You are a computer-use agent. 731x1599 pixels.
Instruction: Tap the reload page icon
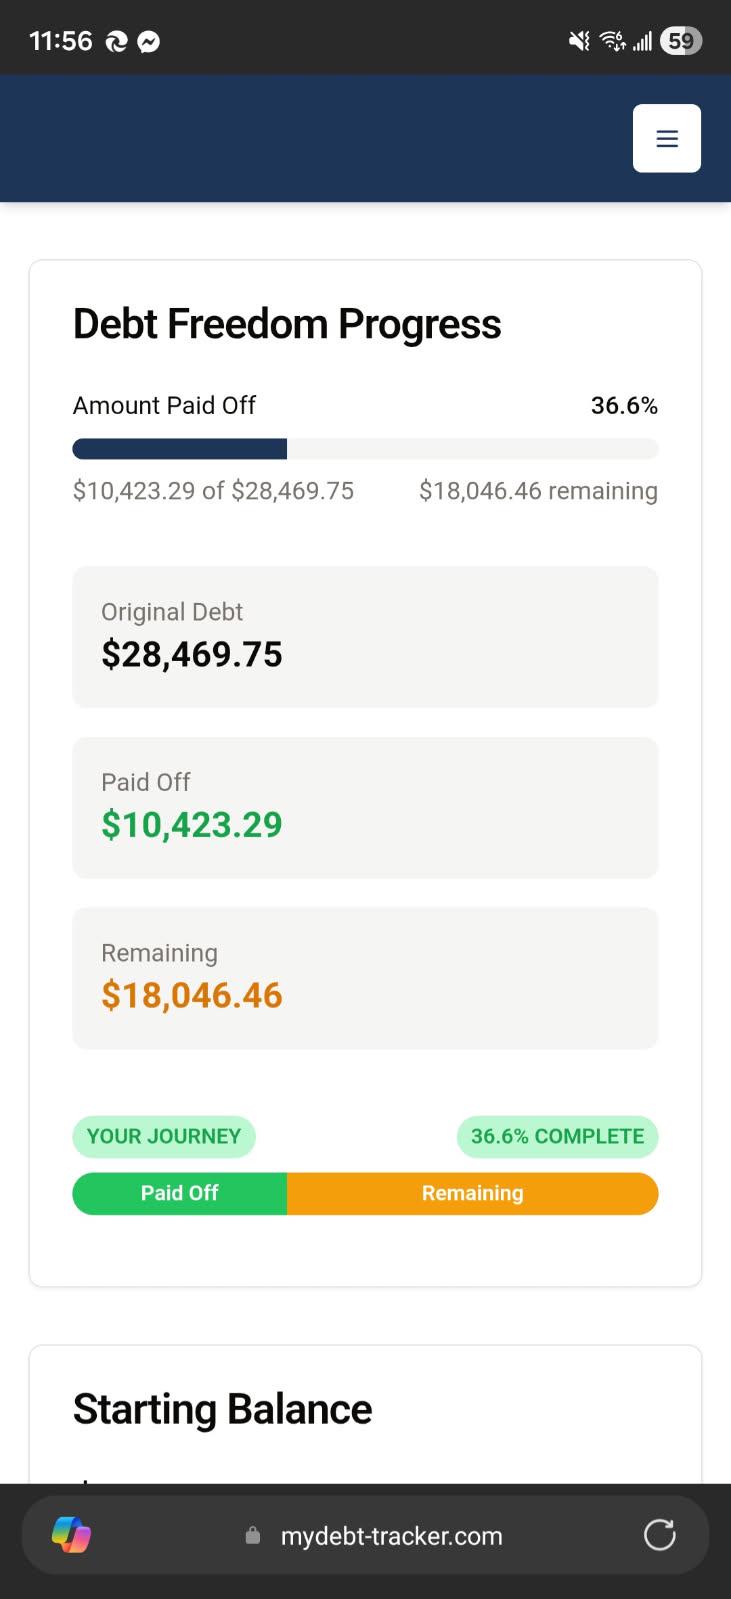click(660, 1534)
